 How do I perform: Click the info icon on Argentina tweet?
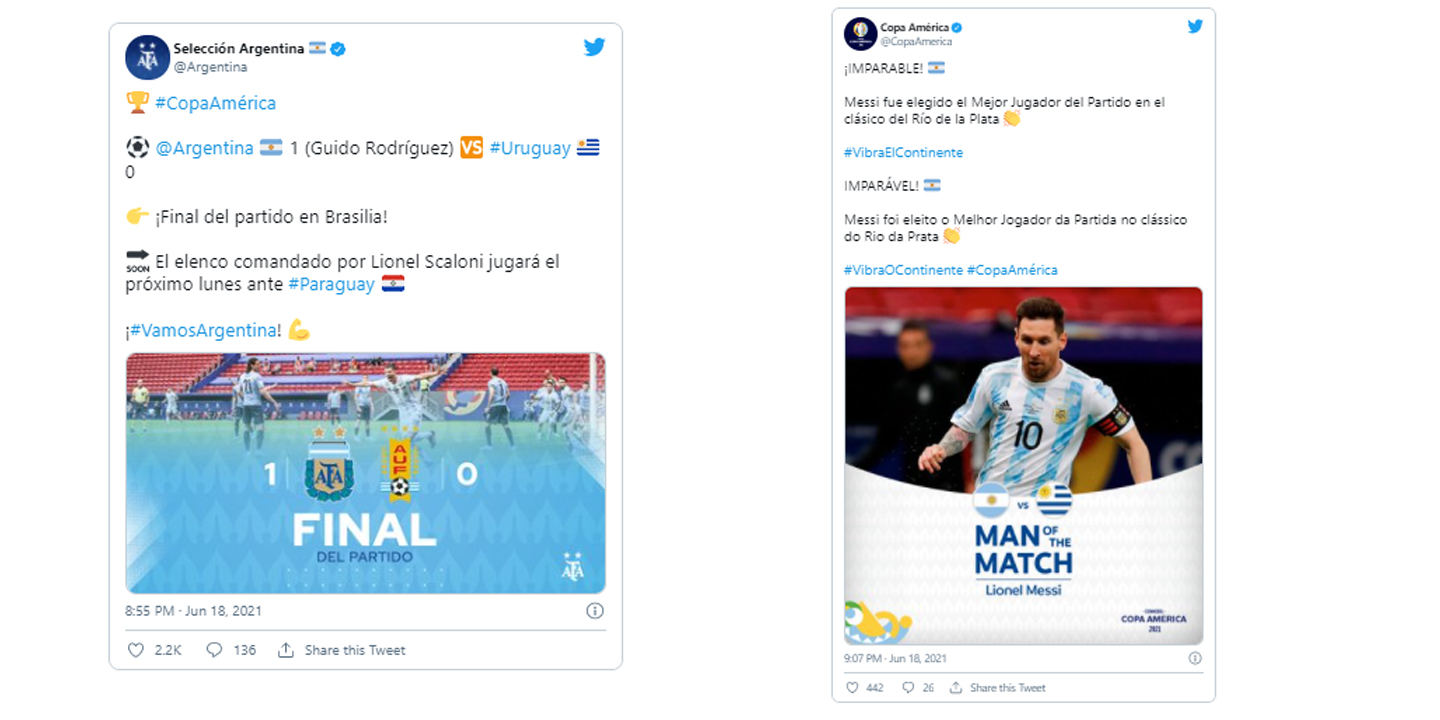[x=594, y=610]
